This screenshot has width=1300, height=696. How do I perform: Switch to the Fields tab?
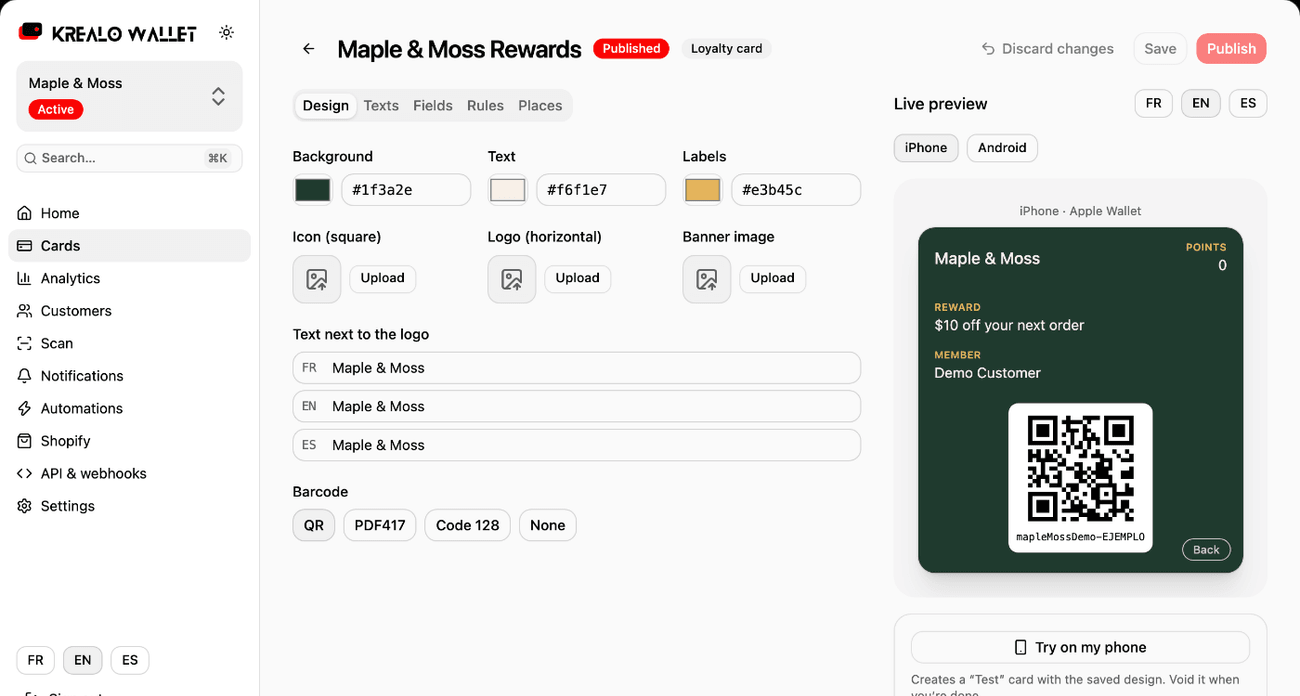pos(433,105)
